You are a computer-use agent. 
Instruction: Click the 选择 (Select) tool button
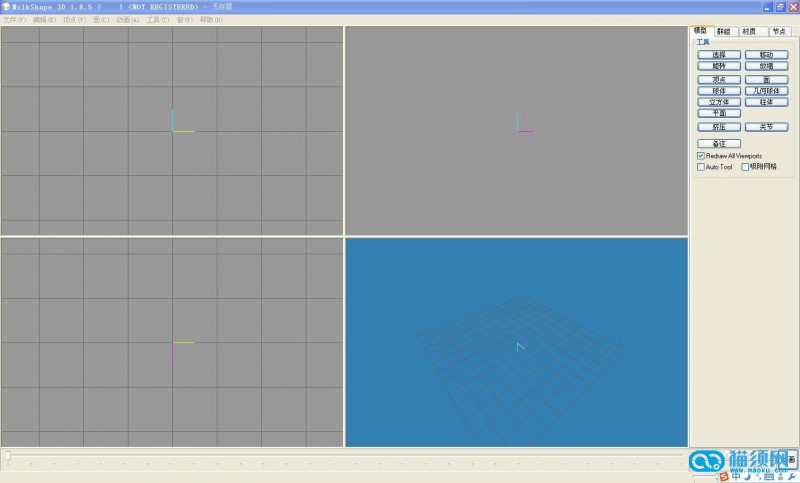tap(719, 54)
